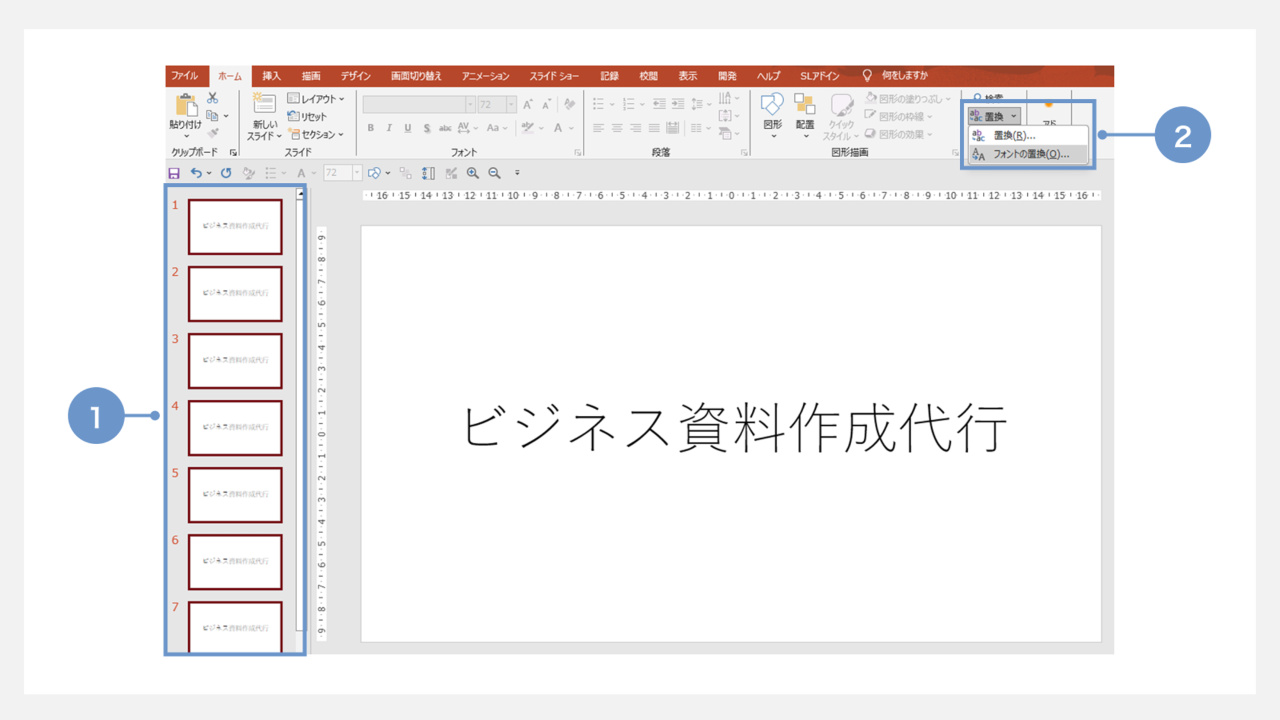The width and height of the screenshot is (1280, 720).
Task: Click the Font Color (A) button
Action: pyautogui.click(x=559, y=128)
